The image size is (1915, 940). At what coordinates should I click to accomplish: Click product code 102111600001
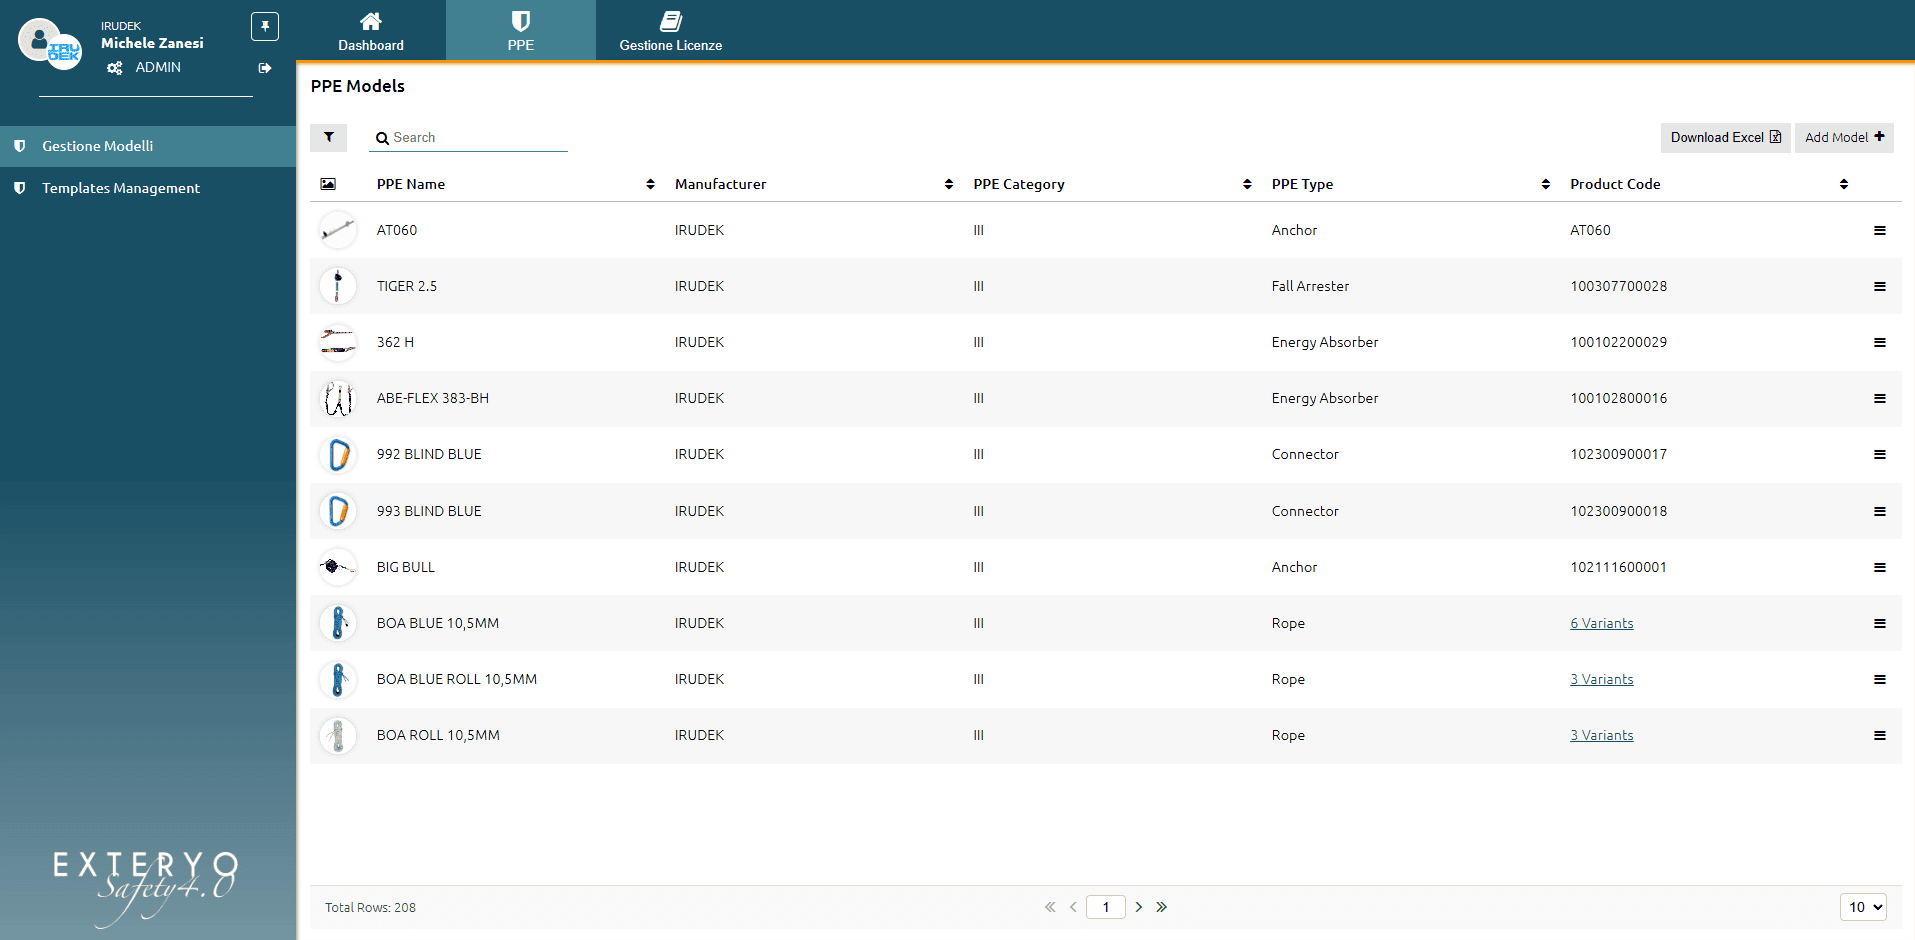pyautogui.click(x=1618, y=567)
